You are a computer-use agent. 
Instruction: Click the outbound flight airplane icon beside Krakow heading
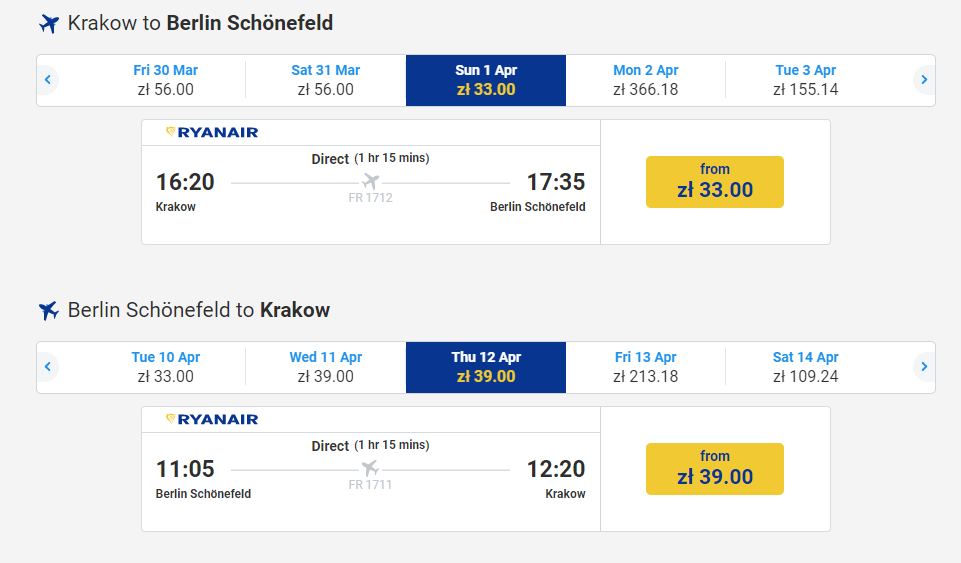[x=49, y=23]
